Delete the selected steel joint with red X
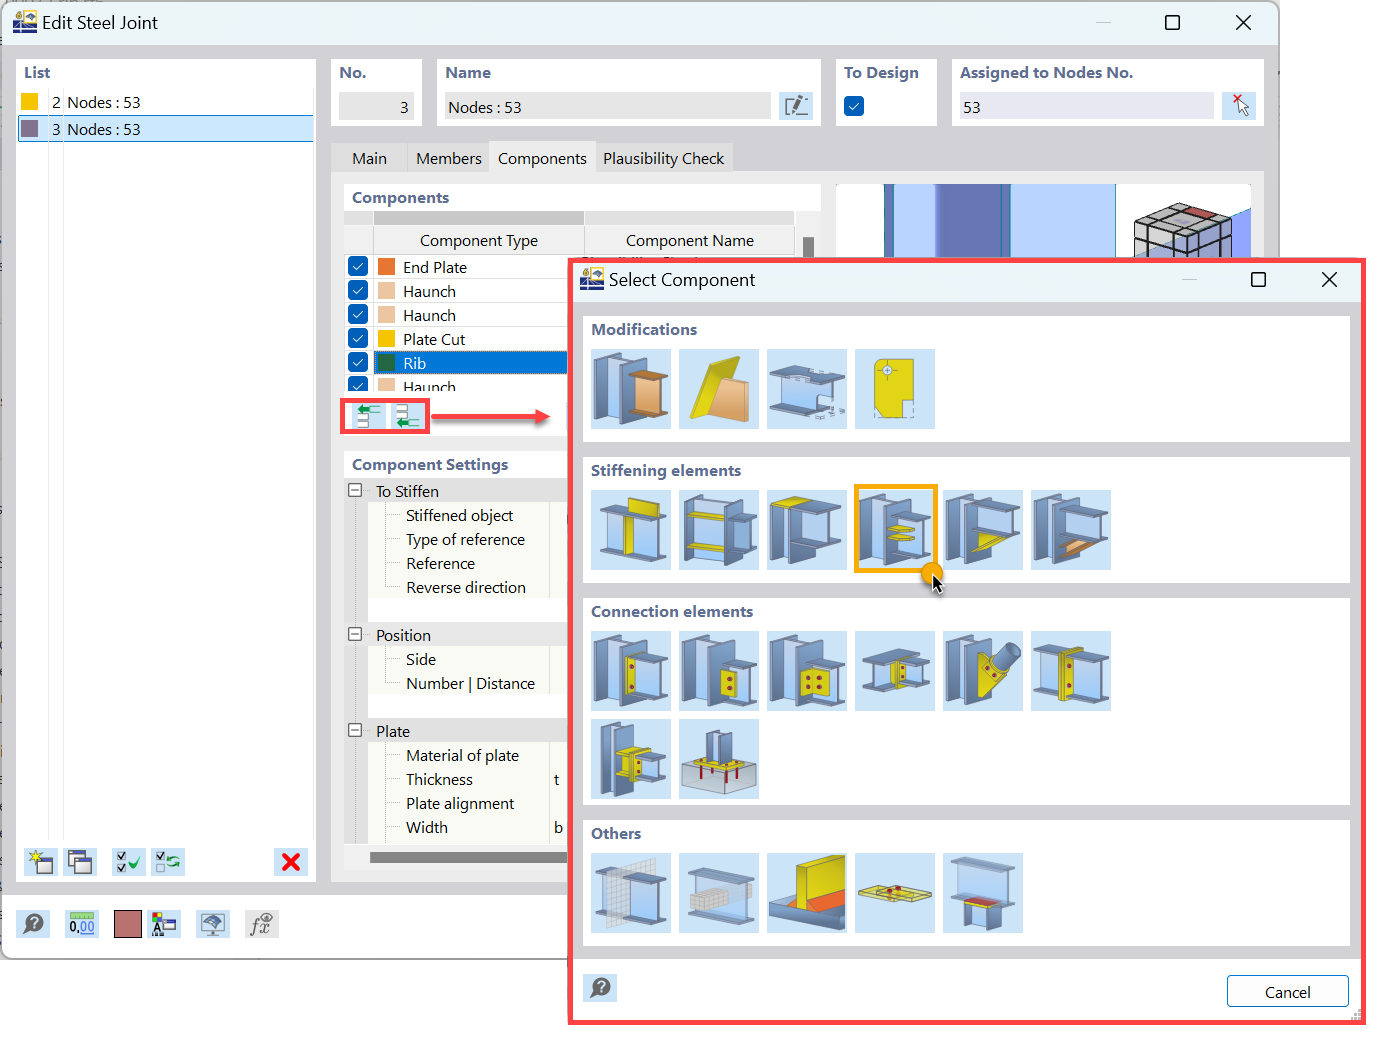Screen dimensions: 1400x1050 point(291,862)
